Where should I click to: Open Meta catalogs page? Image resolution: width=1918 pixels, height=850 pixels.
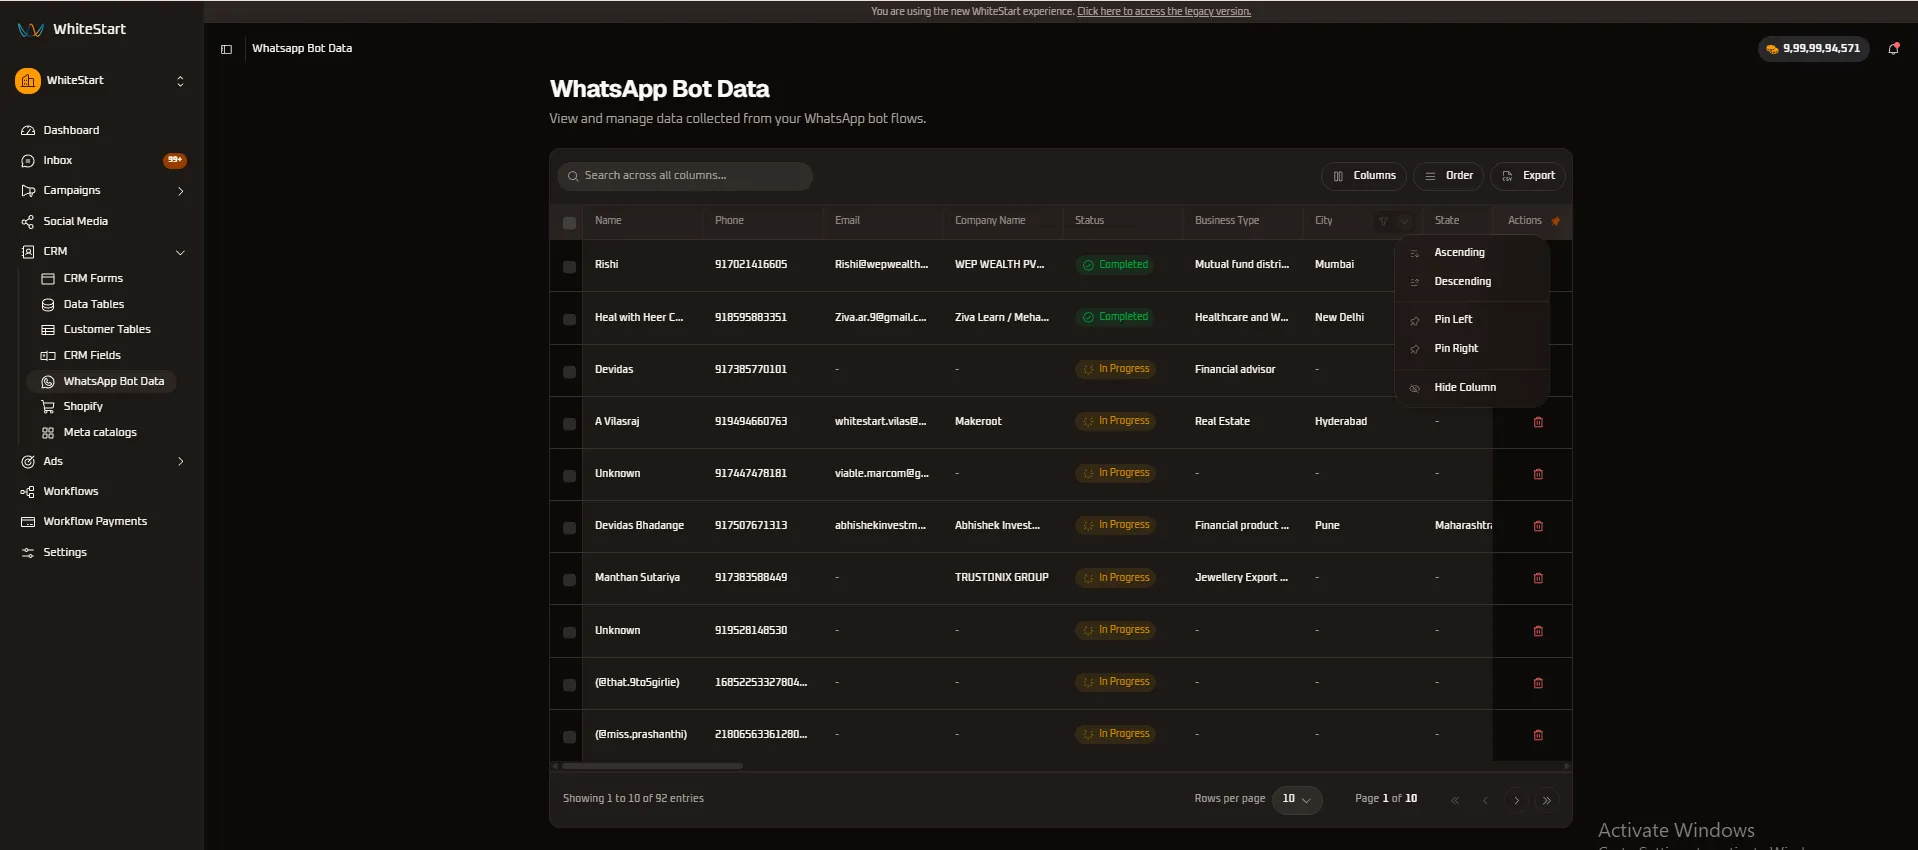[x=102, y=432]
